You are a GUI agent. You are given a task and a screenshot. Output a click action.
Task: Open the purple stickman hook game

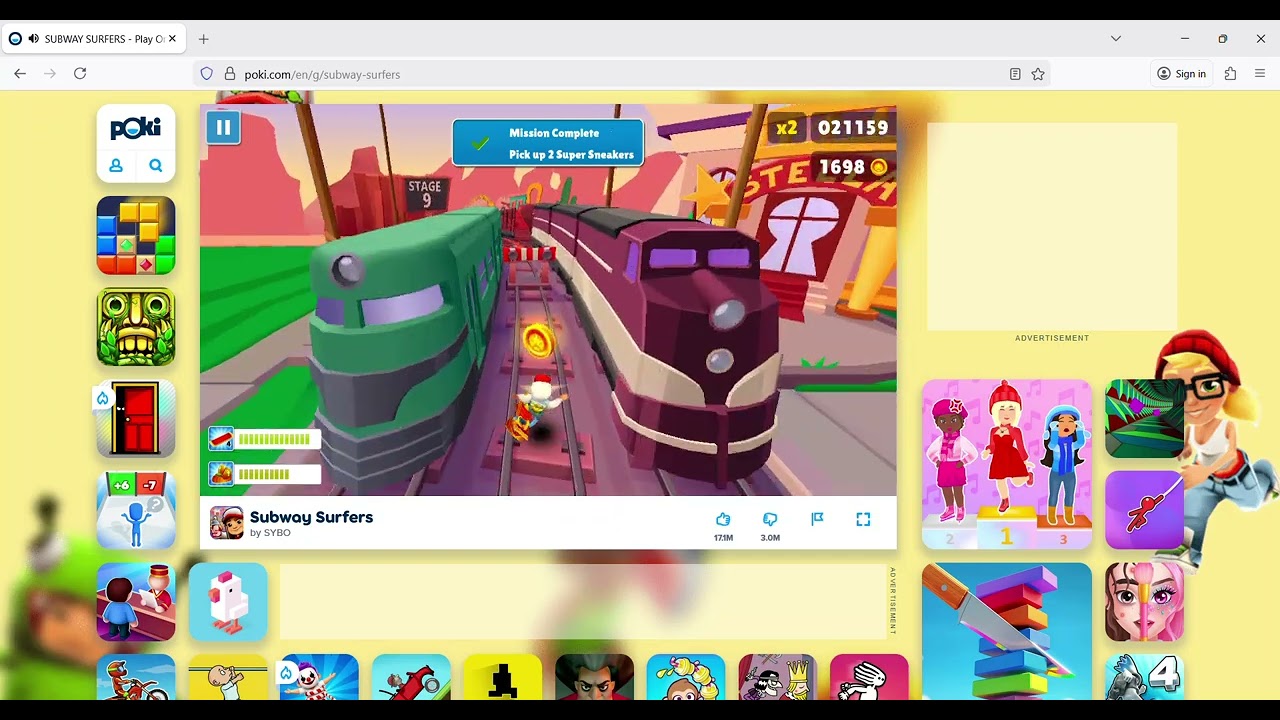[x=1144, y=510]
